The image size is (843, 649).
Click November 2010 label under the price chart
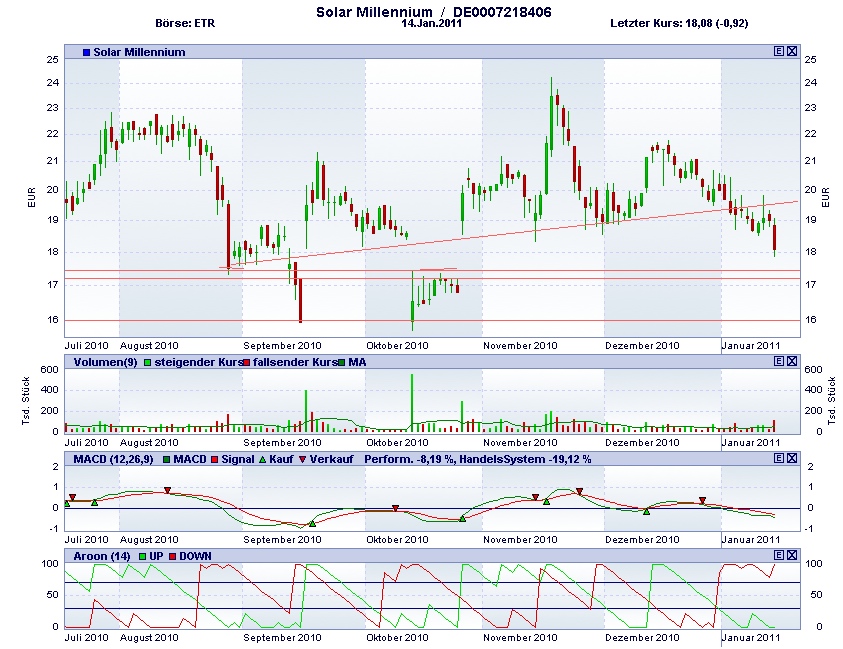(x=520, y=346)
